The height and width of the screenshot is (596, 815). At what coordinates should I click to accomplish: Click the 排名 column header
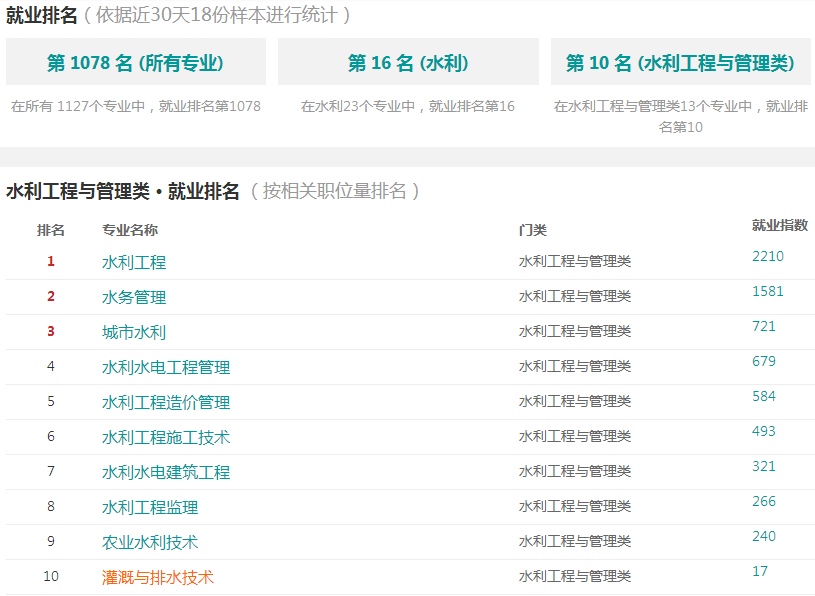50,230
